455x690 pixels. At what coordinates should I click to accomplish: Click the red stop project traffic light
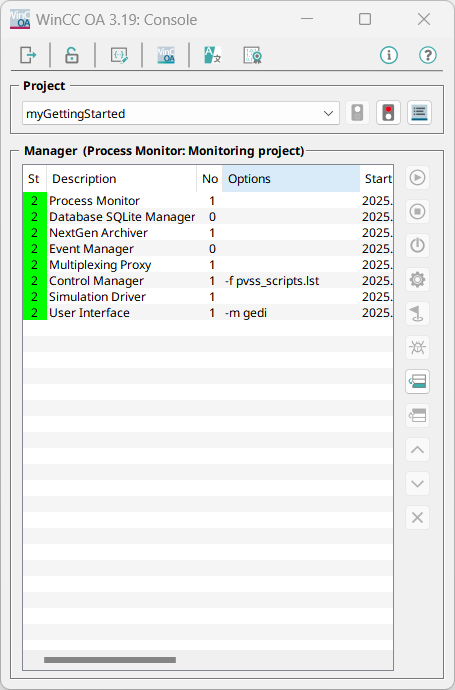389,113
